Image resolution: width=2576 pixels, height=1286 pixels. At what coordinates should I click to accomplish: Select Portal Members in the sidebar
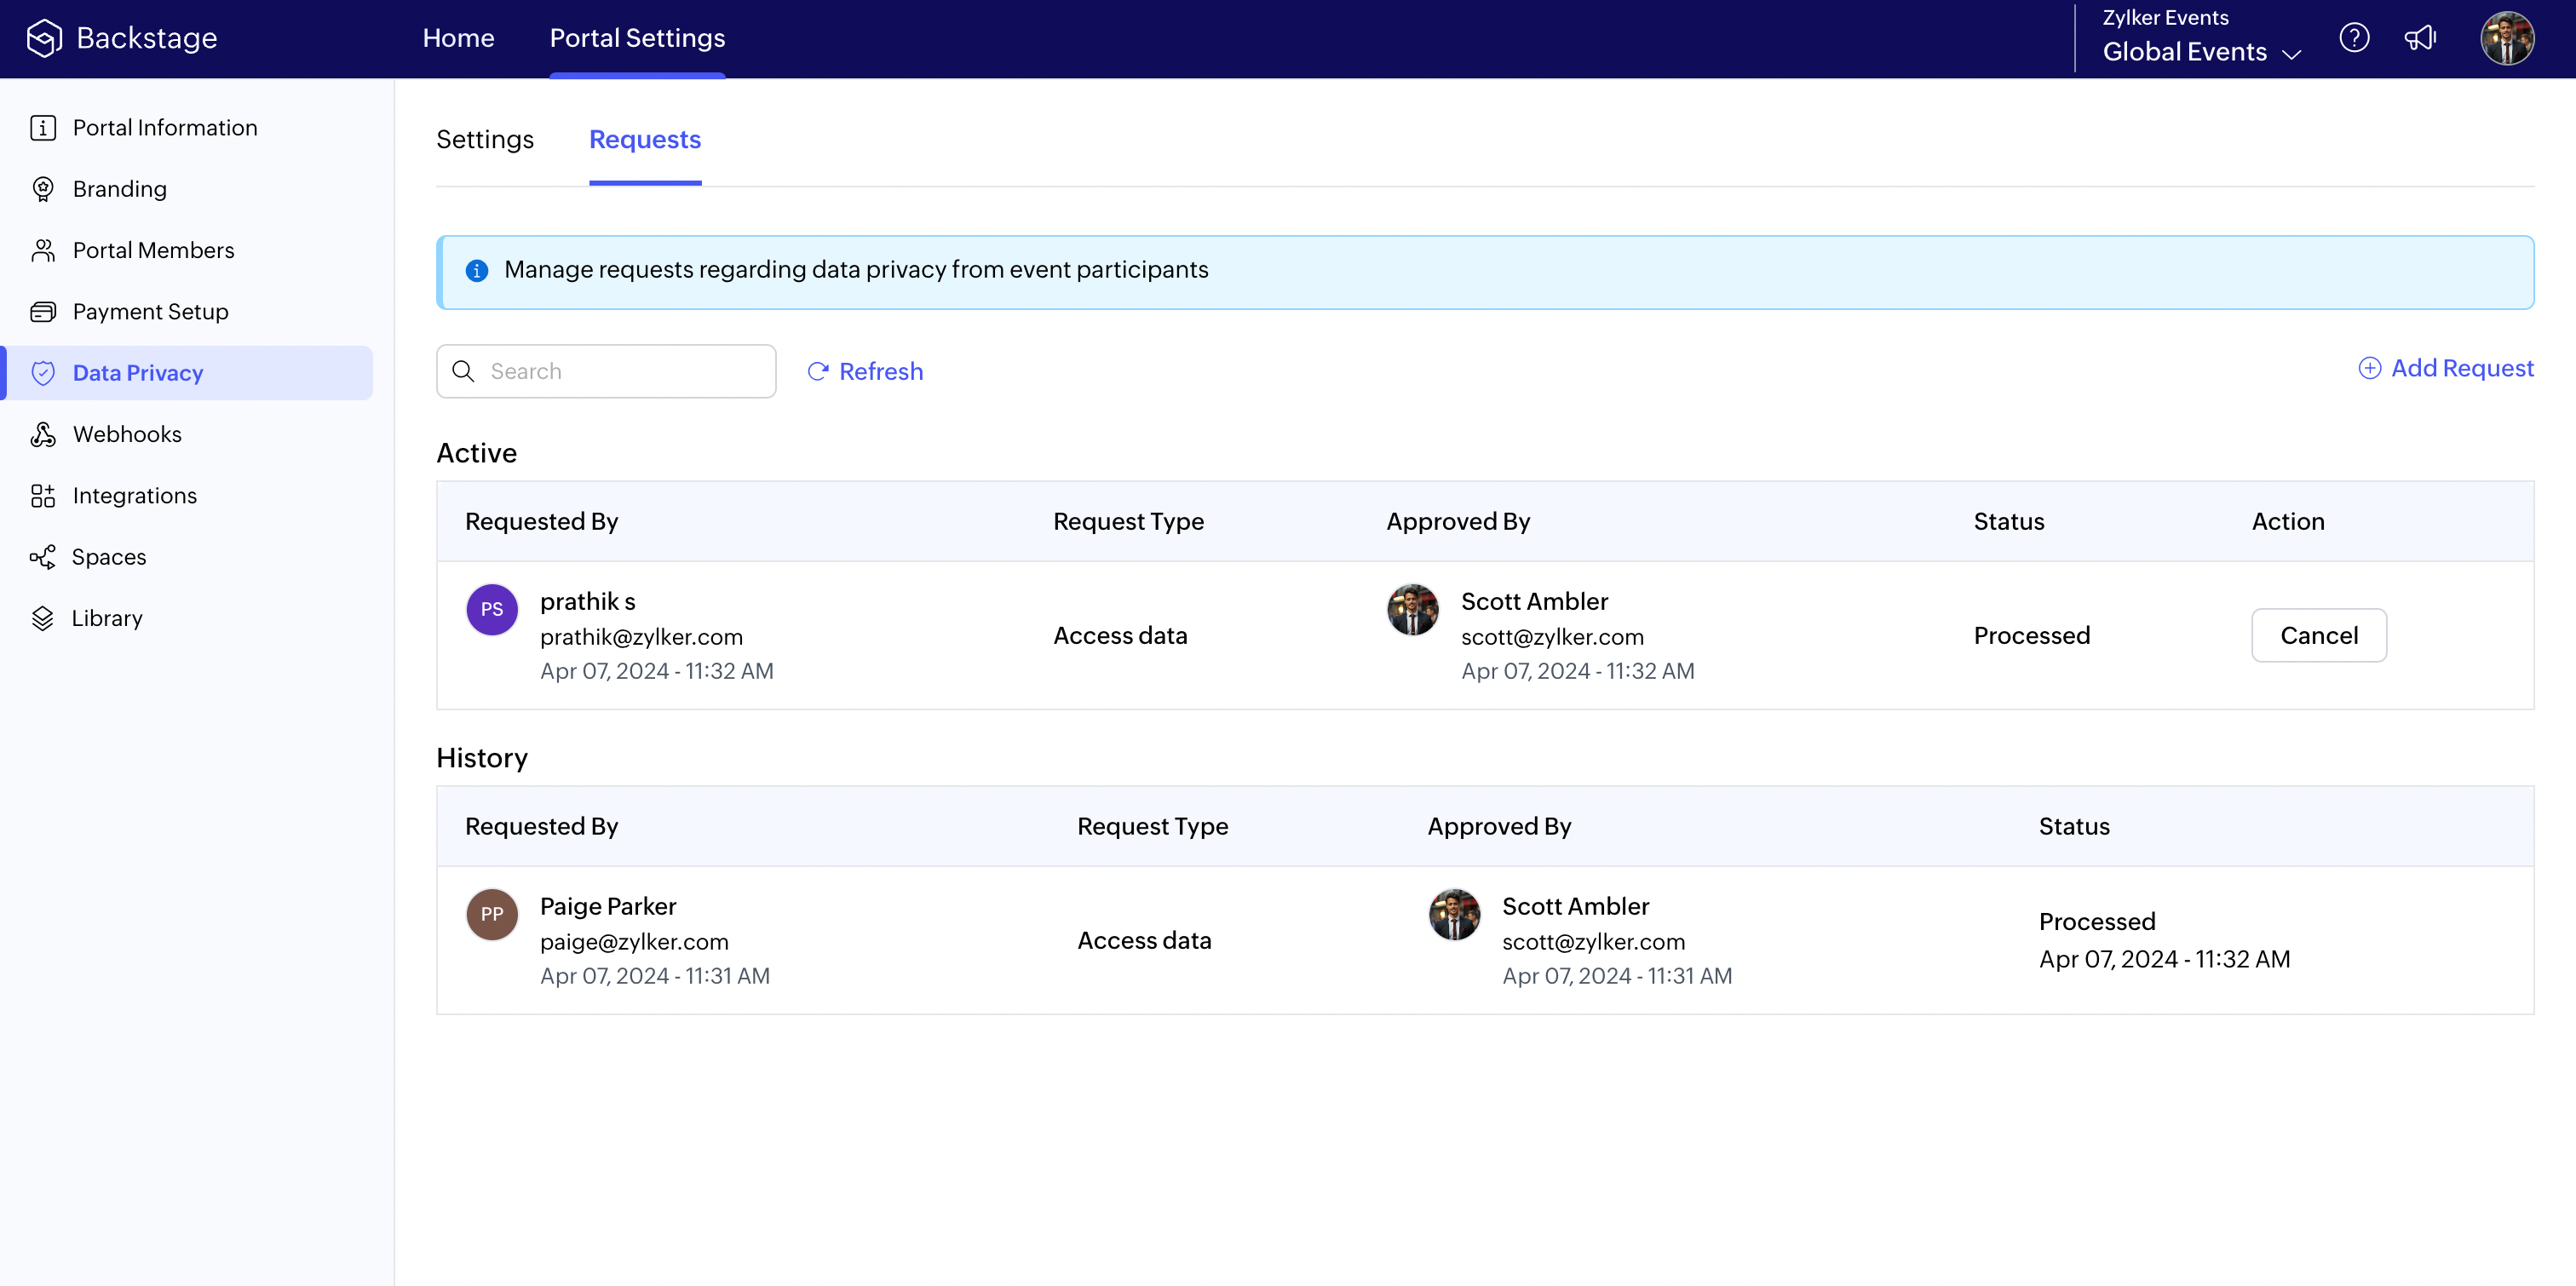pos(153,250)
